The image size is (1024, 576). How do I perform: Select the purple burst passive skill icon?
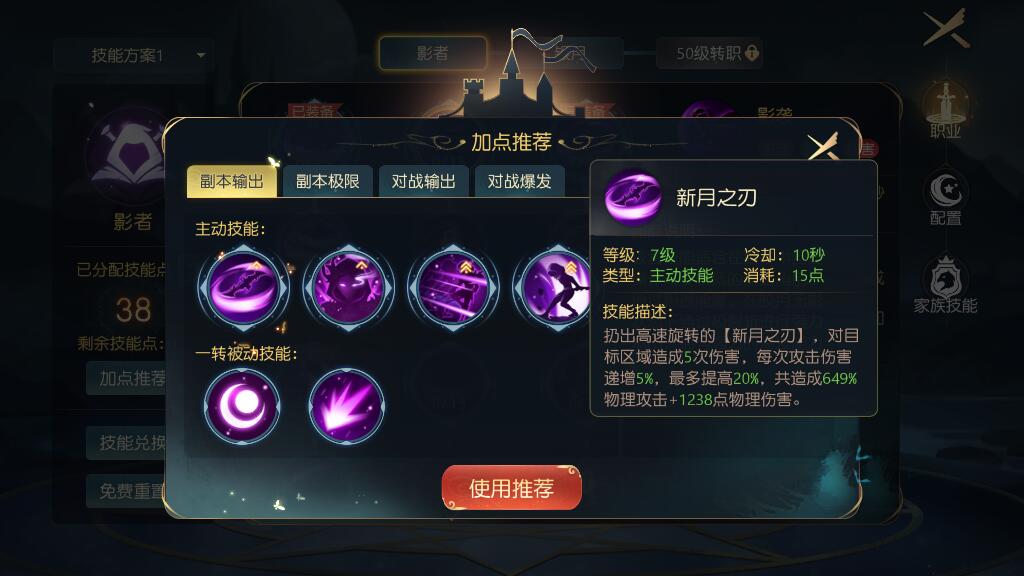347,406
